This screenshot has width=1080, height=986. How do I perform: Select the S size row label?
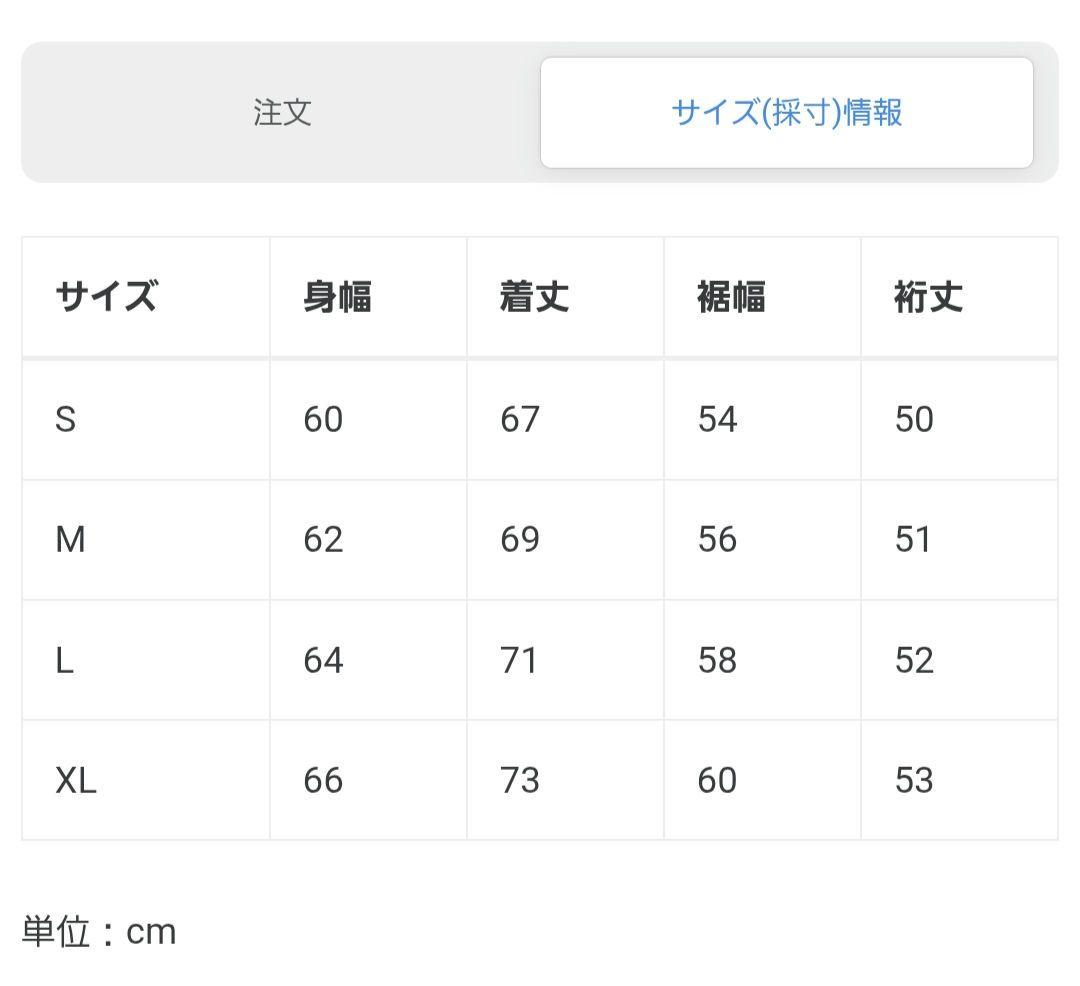[66, 419]
